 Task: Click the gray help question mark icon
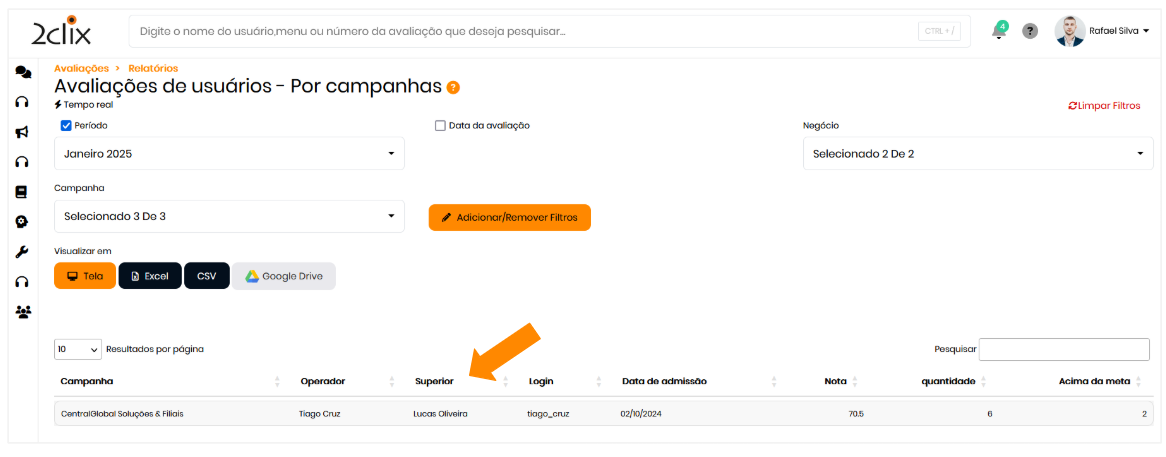pyautogui.click(x=1030, y=31)
